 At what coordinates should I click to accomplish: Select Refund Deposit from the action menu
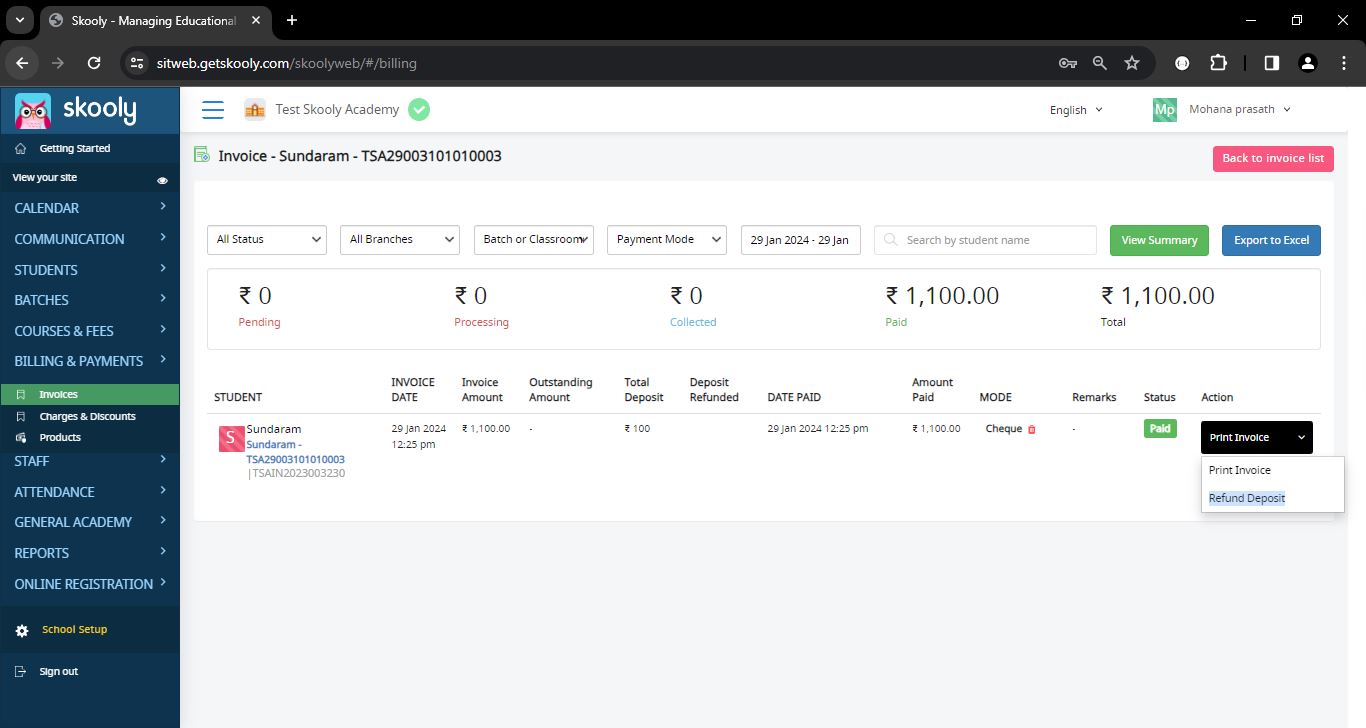pyautogui.click(x=1246, y=498)
